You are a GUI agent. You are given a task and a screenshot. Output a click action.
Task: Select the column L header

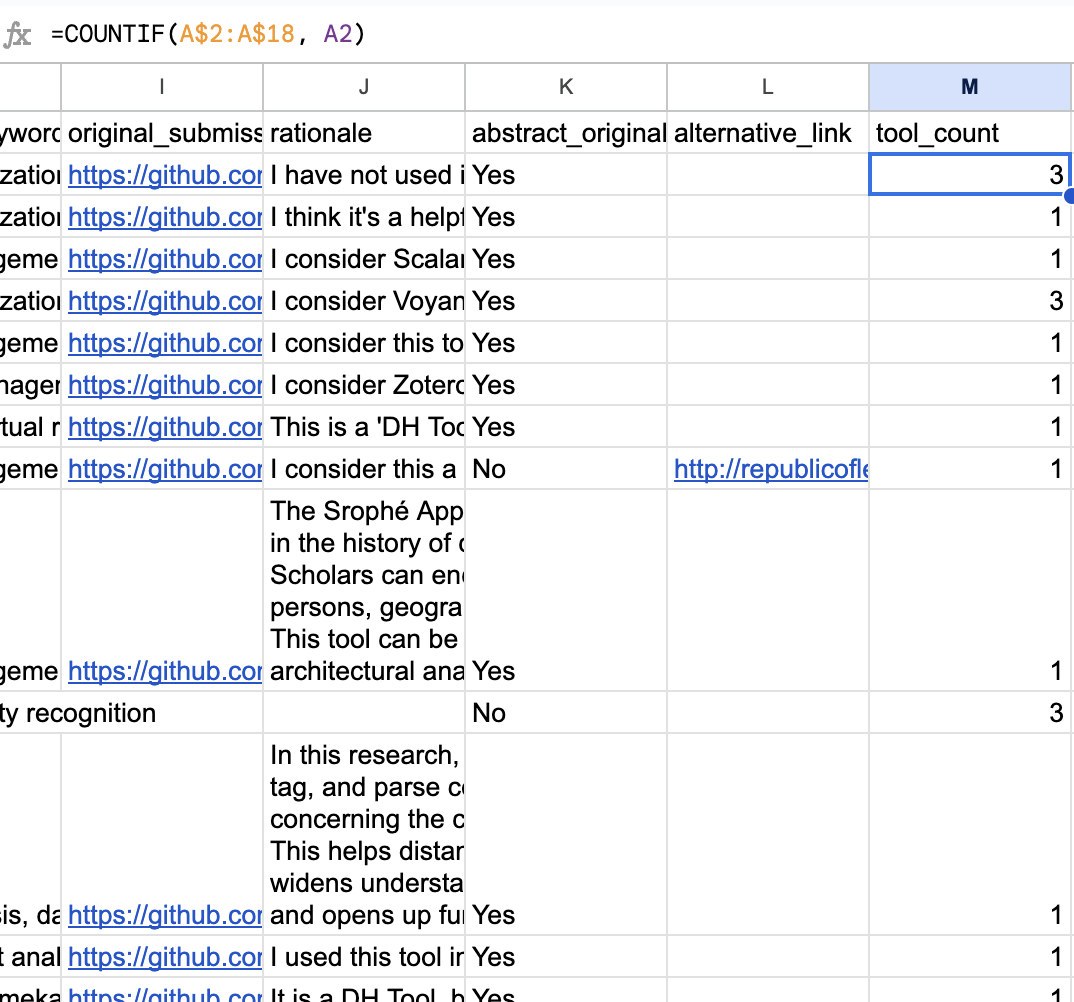tap(767, 87)
